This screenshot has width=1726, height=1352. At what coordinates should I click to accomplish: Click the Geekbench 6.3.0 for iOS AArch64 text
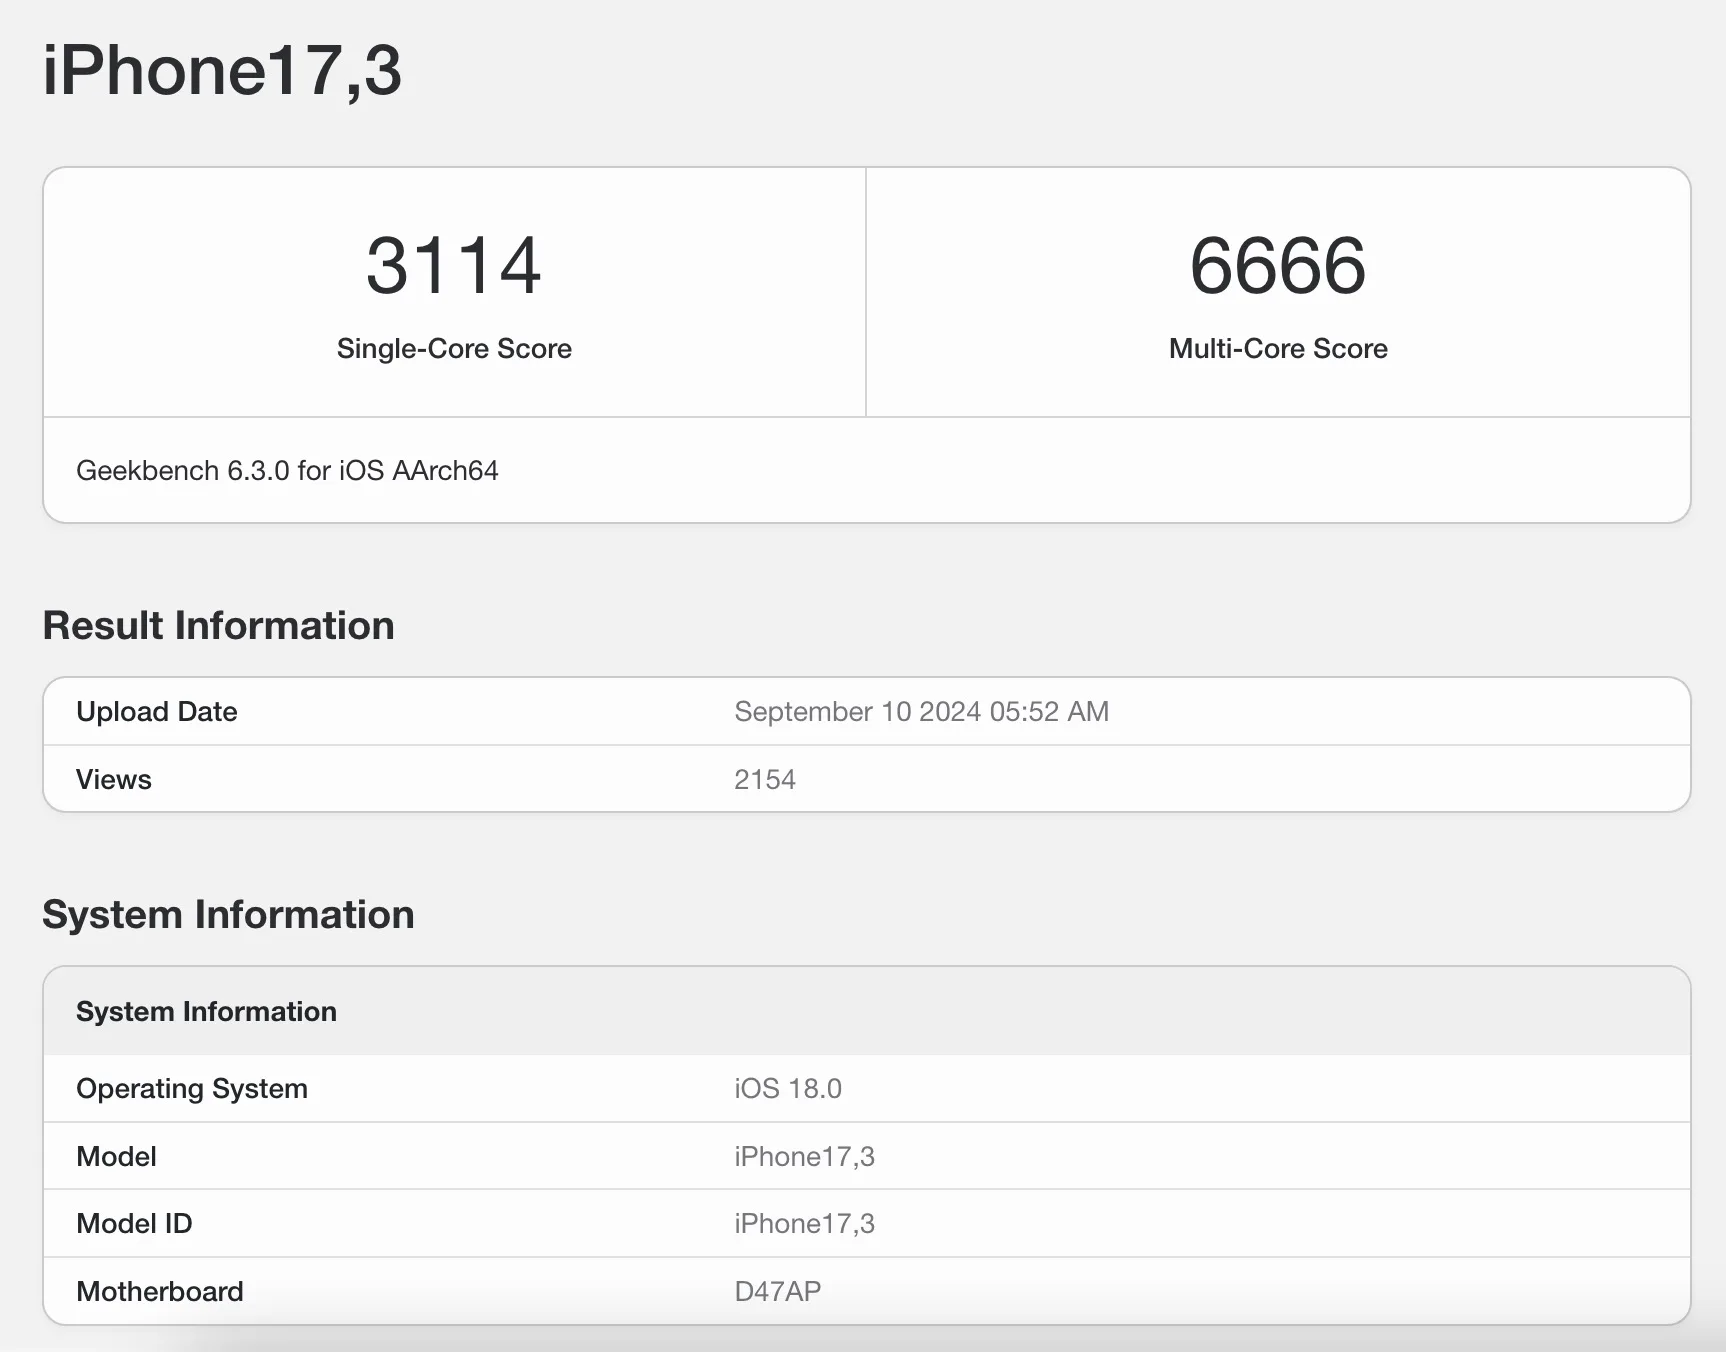click(287, 470)
